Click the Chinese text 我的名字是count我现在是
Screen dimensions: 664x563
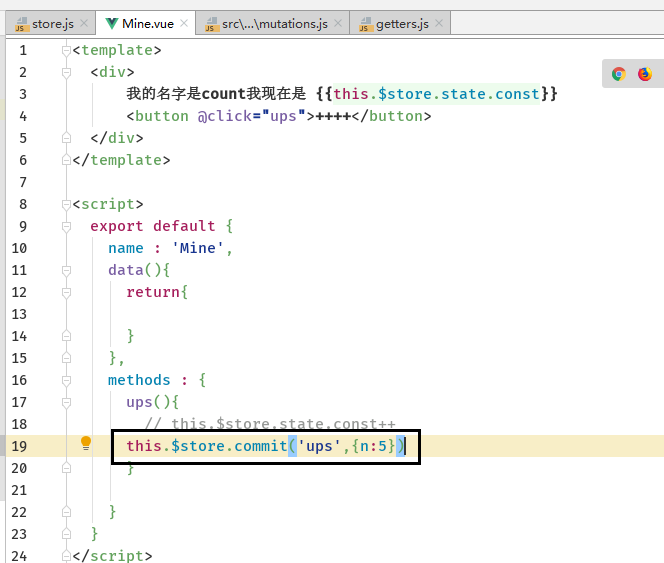[x=216, y=94]
